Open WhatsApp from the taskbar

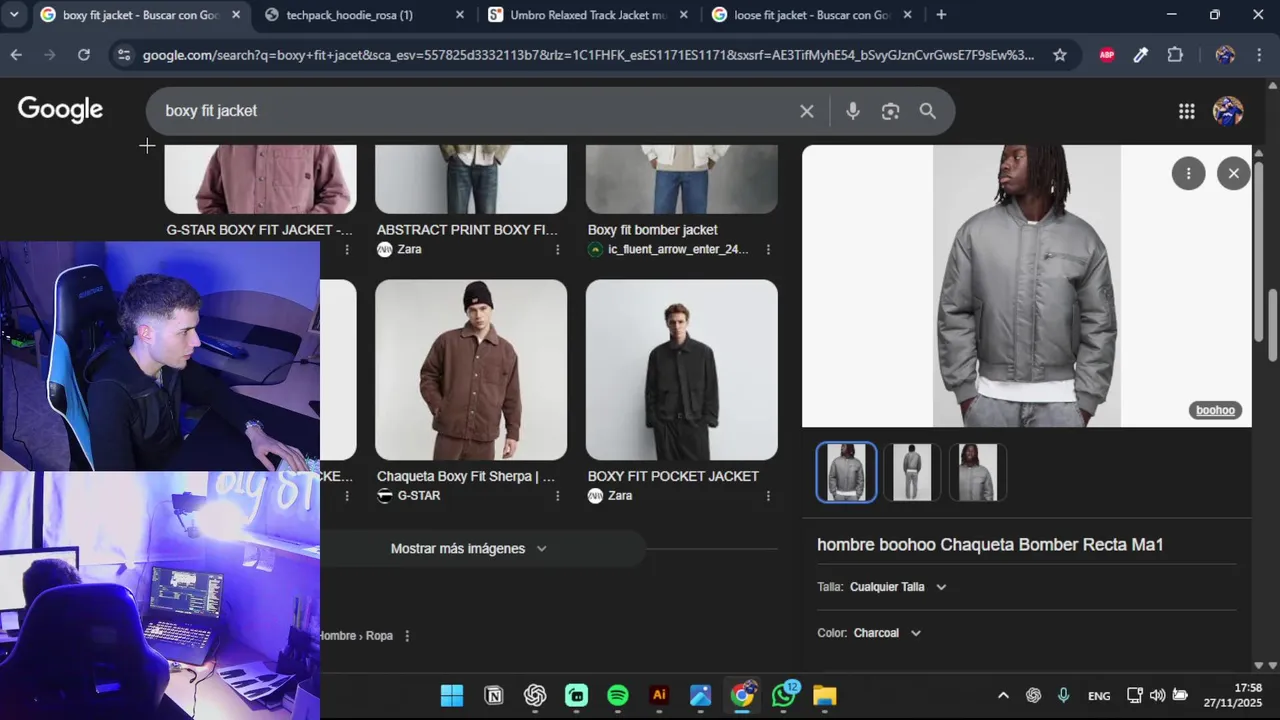point(784,696)
